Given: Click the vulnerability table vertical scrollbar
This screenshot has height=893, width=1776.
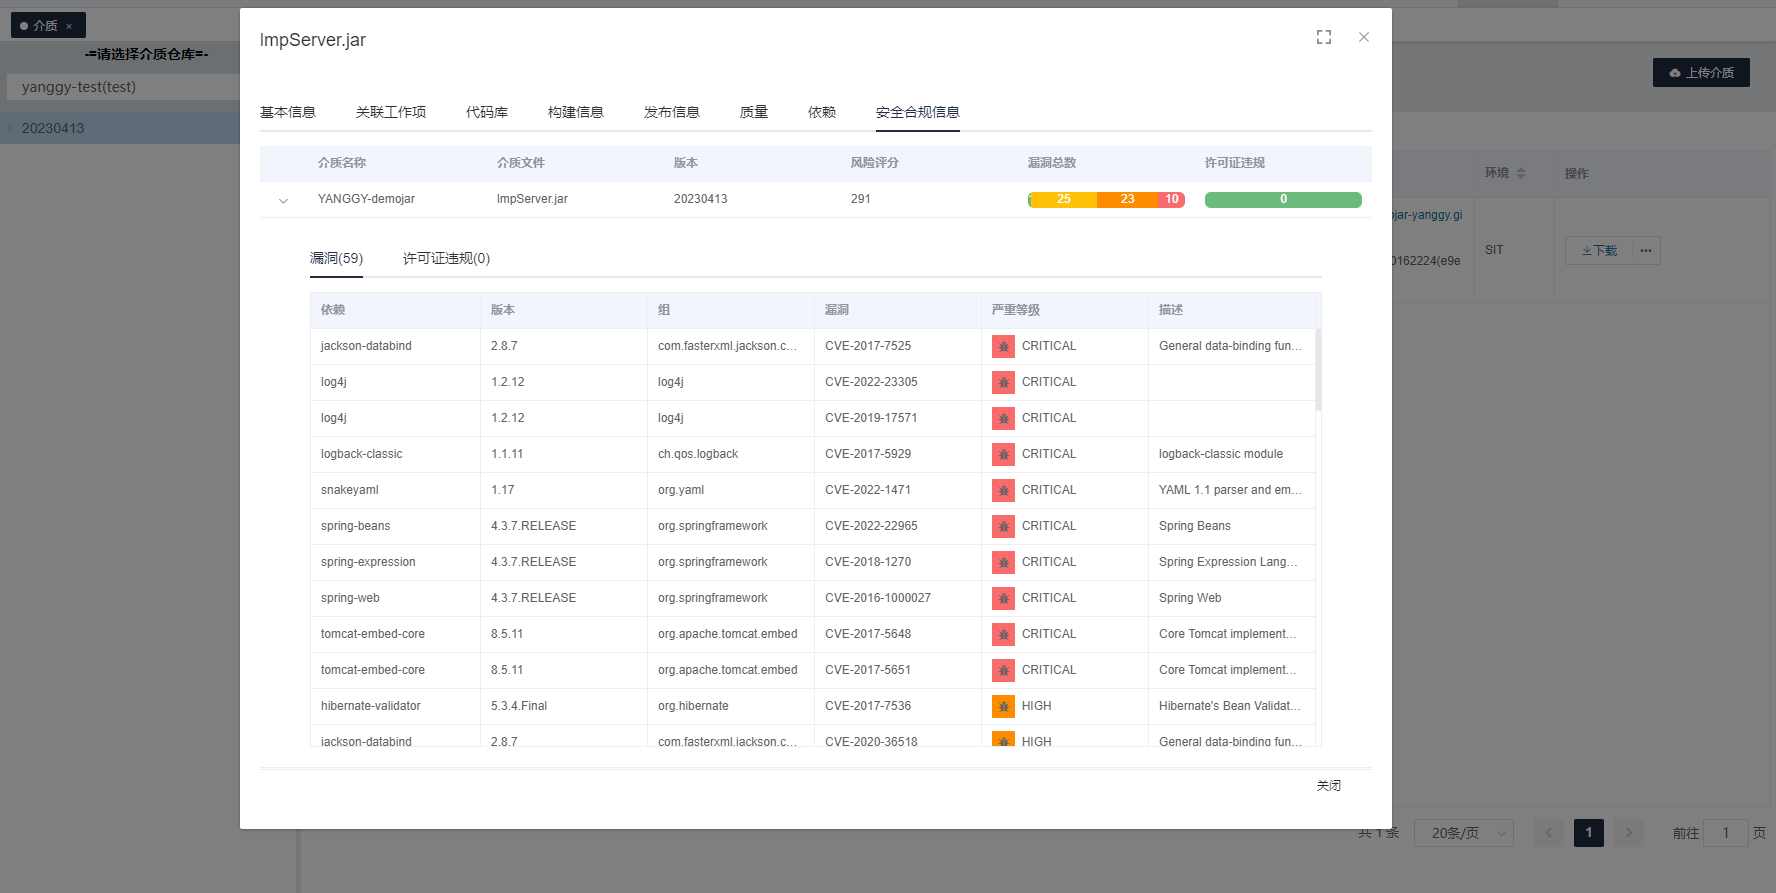Looking at the screenshot, I should point(1318,370).
